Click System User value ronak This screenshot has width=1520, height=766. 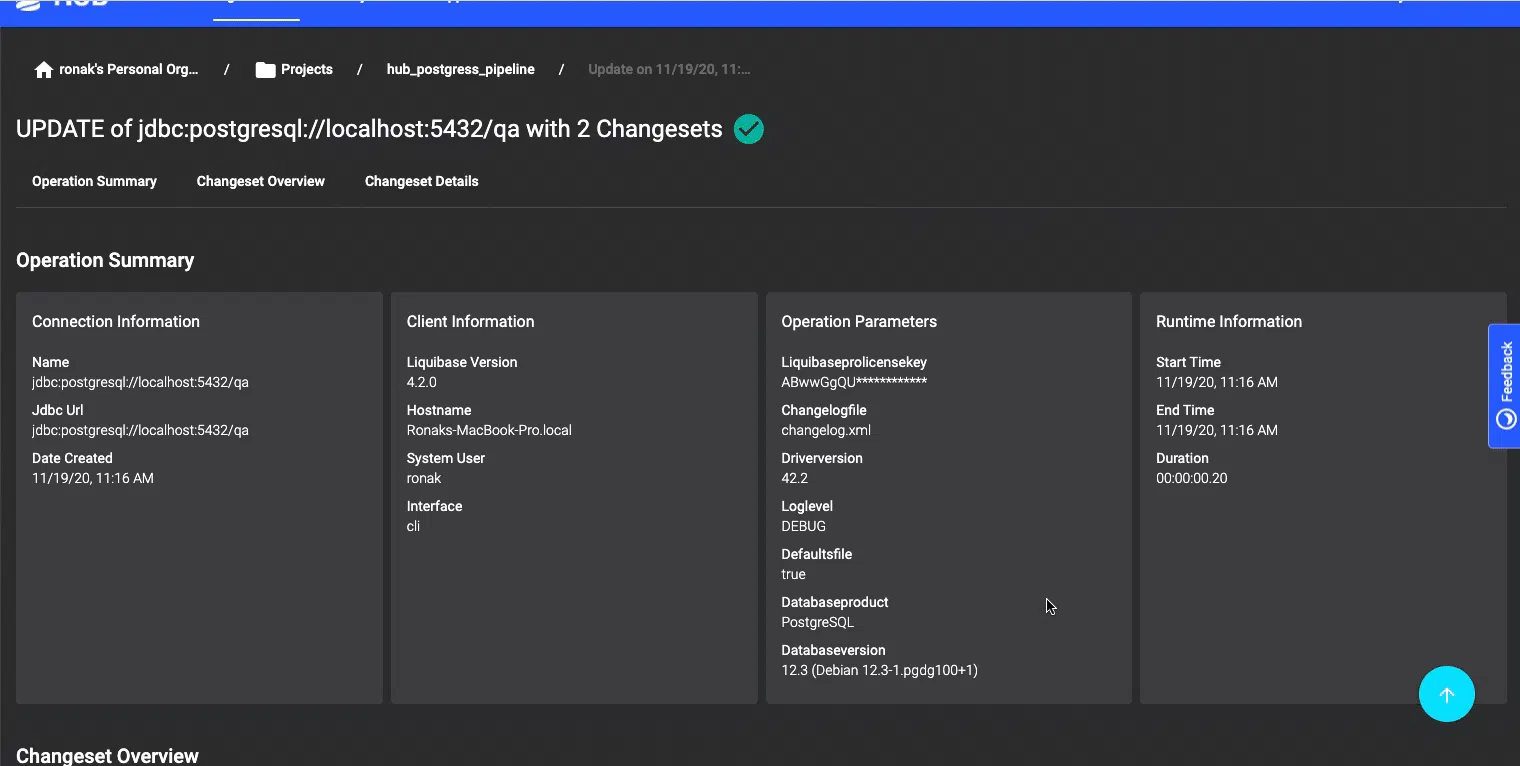[424, 479]
